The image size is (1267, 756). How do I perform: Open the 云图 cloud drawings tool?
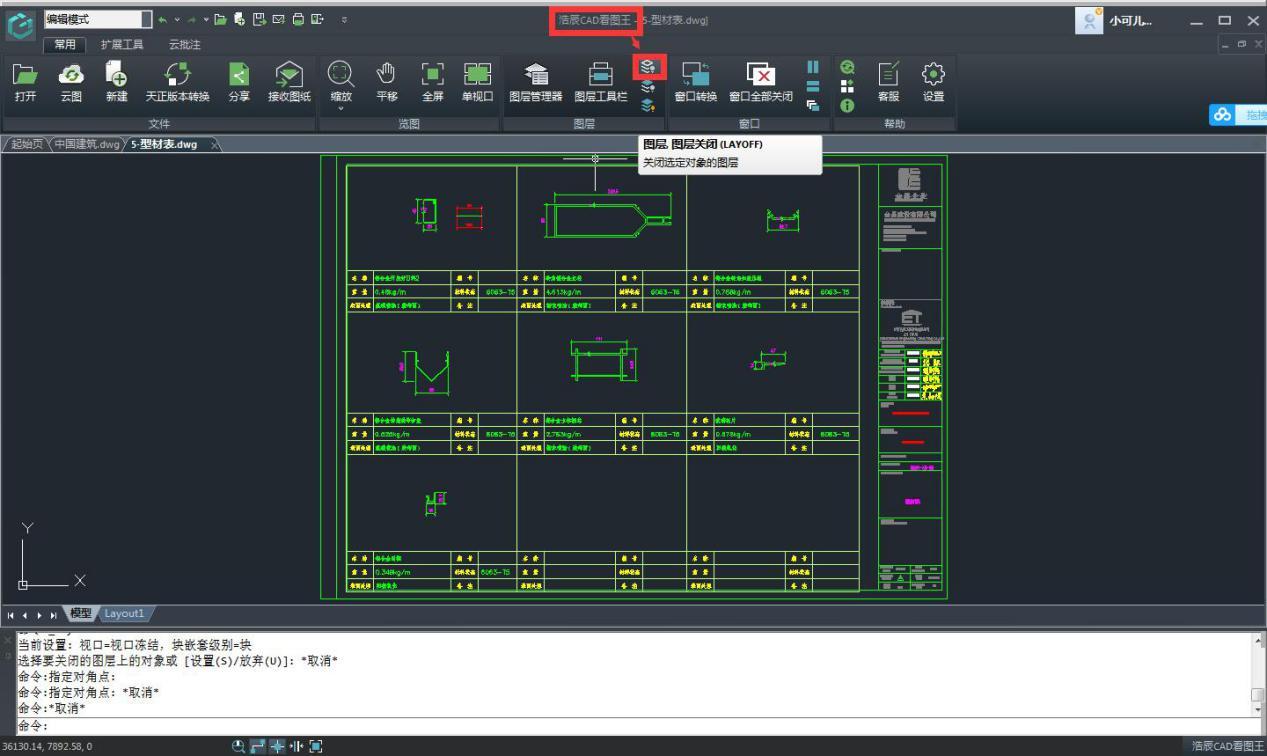pyautogui.click(x=71, y=81)
